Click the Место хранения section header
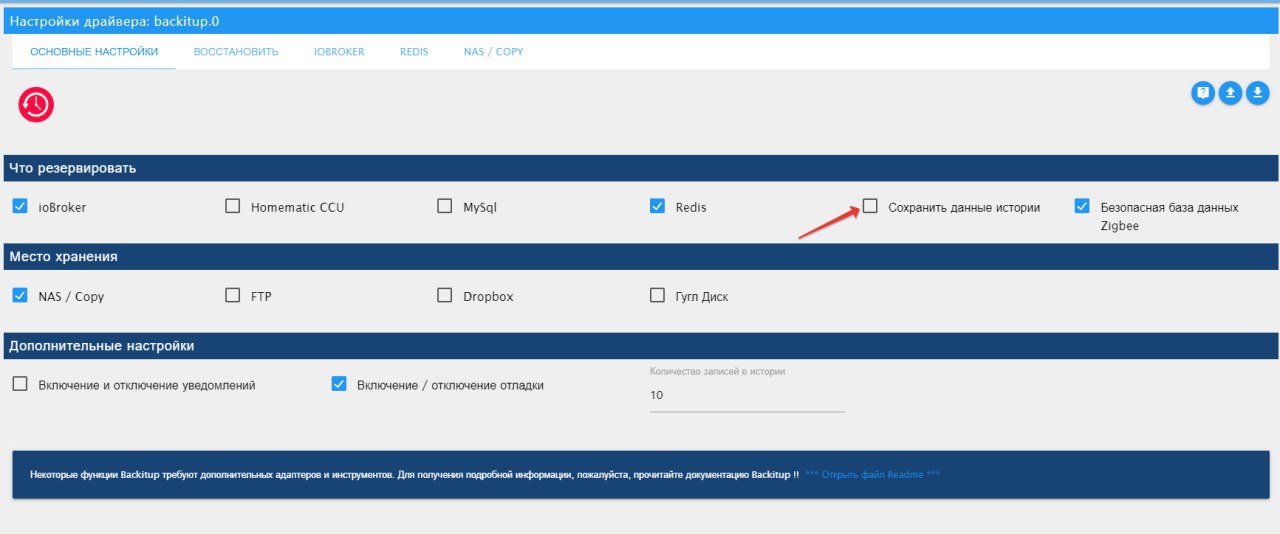This screenshot has width=1280, height=534. pyautogui.click(x=640, y=257)
